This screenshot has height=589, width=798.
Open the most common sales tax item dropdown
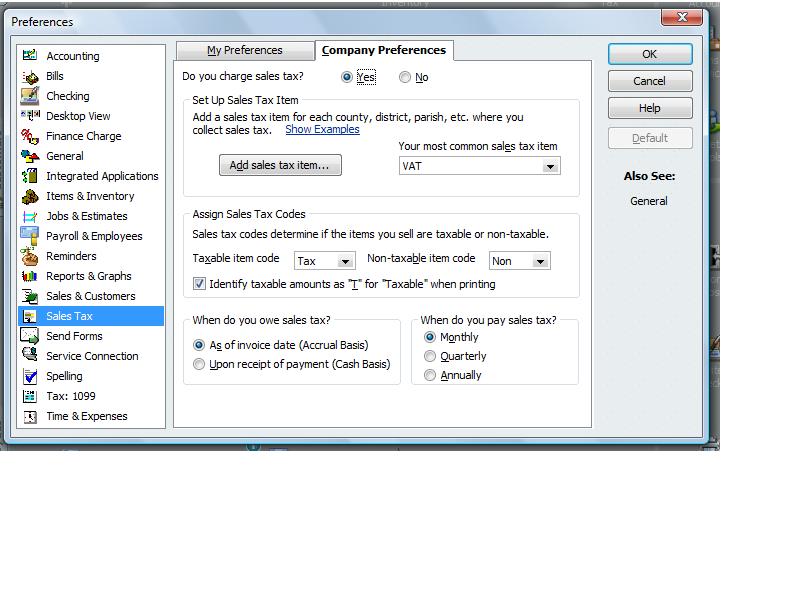(x=550, y=166)
